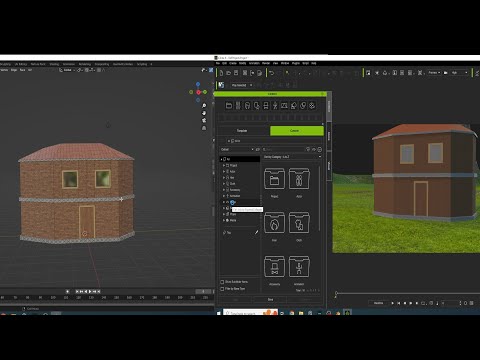Open Blender transform orientation Global dropdown

(67, 70)
